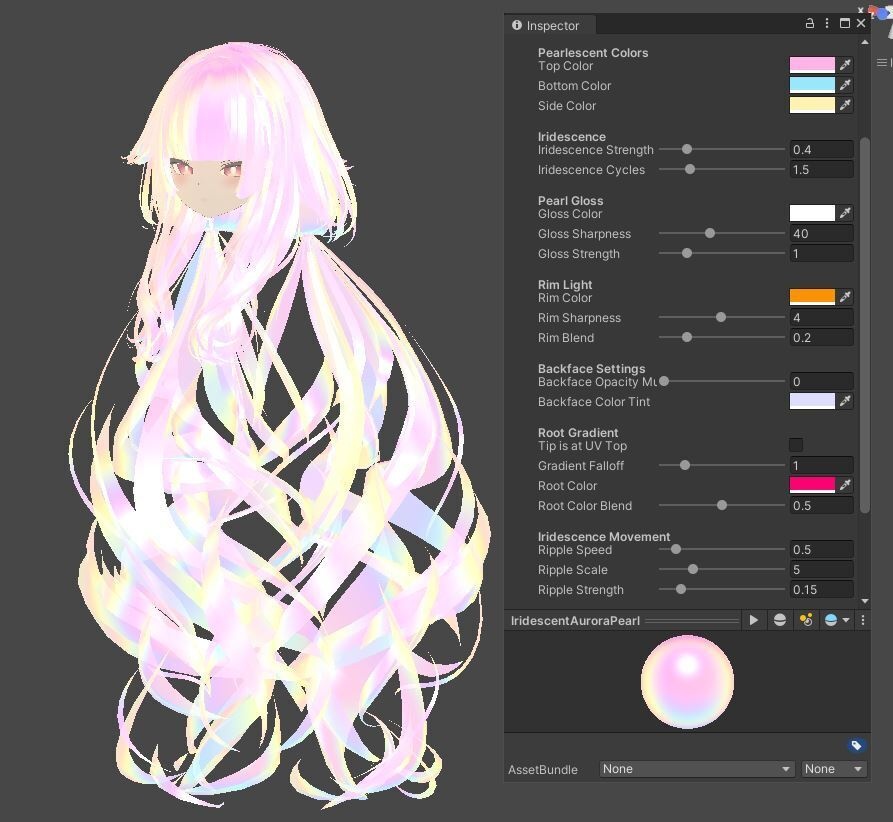Click the Rim Color eyedropper icon
This screenshot has width=893, height=822.
[x=845, y=297]
